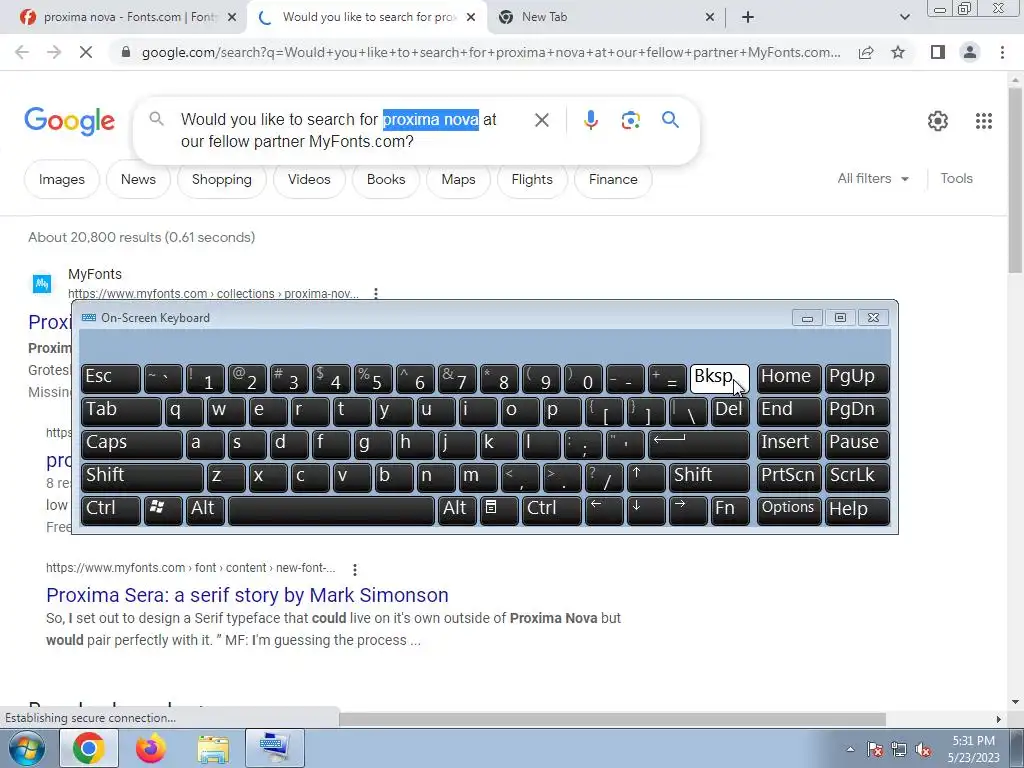Select On-Screen Keyboard taskbar icon

[x=275, y=748]
